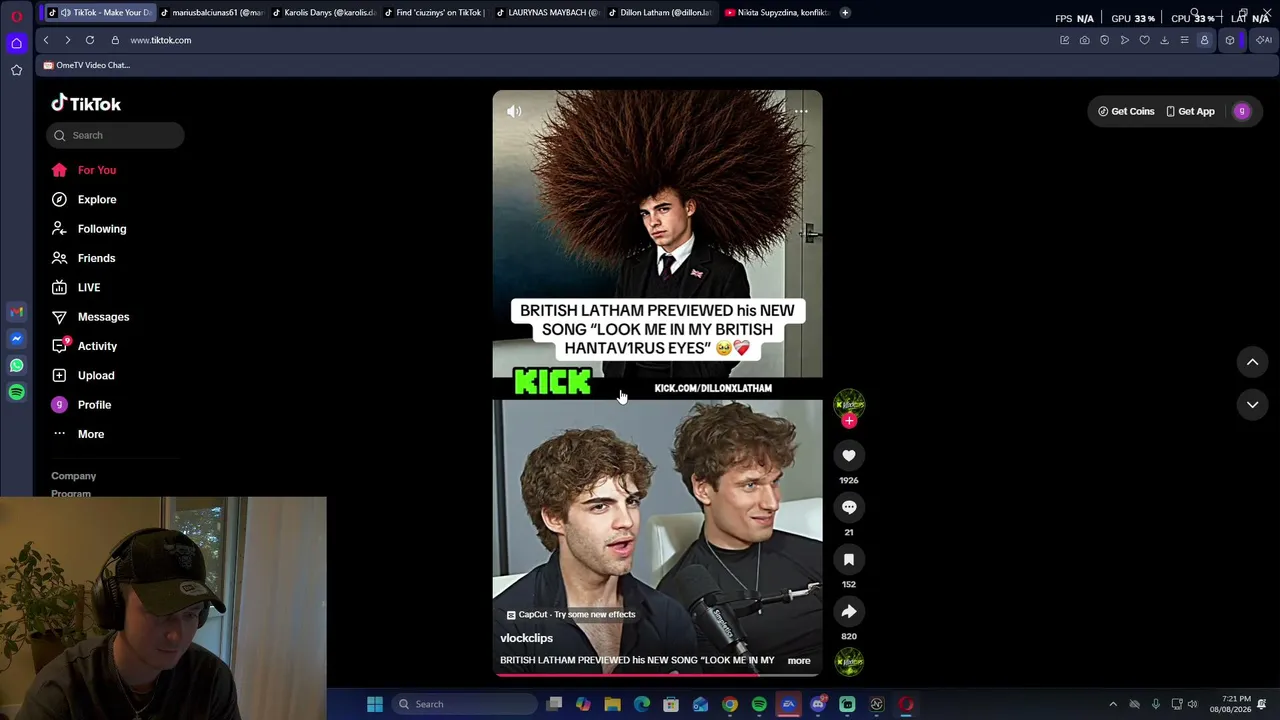Switch to the Find 'ciuzinys' on TikTok tab
1280x720 pixels.
point(436,13)
